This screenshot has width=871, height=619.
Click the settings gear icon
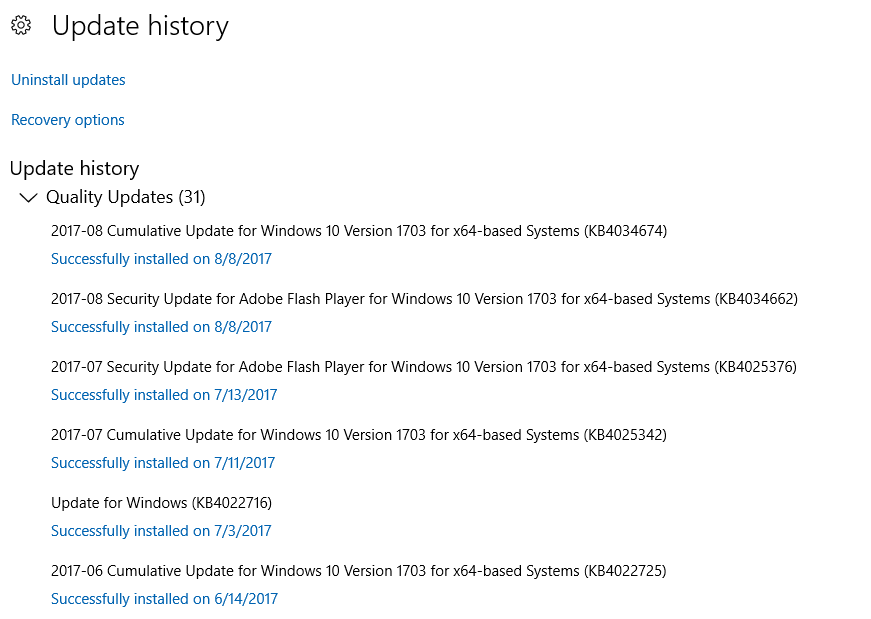point(21,25)
